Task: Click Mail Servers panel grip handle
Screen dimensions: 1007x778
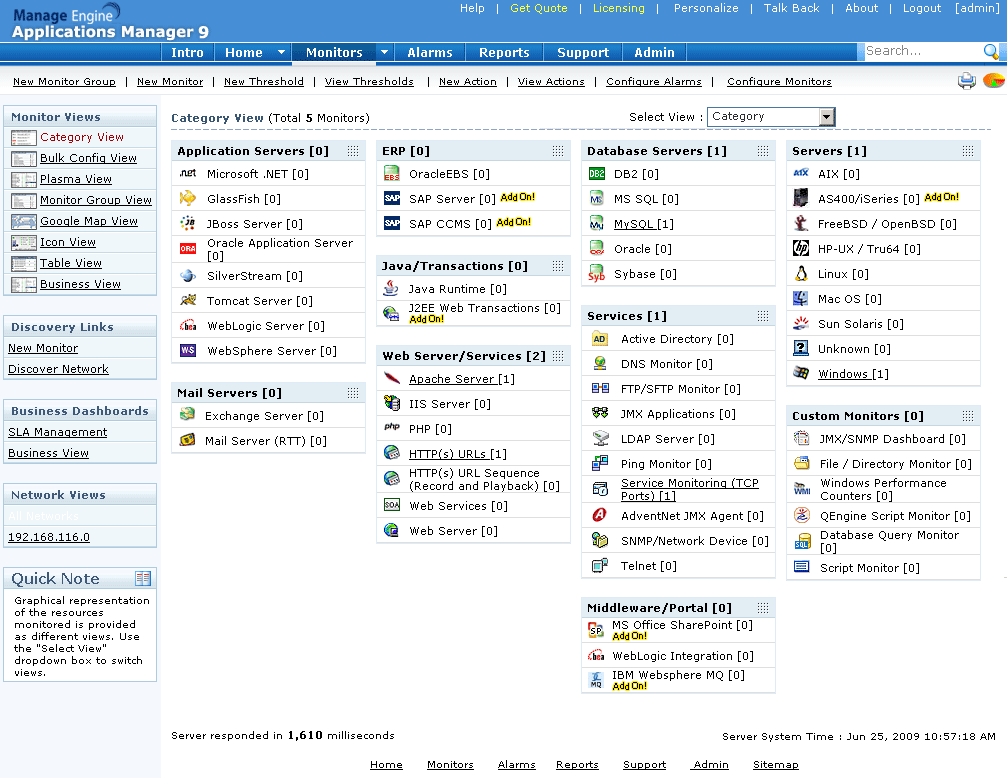Action: click(x=353, y=393)
